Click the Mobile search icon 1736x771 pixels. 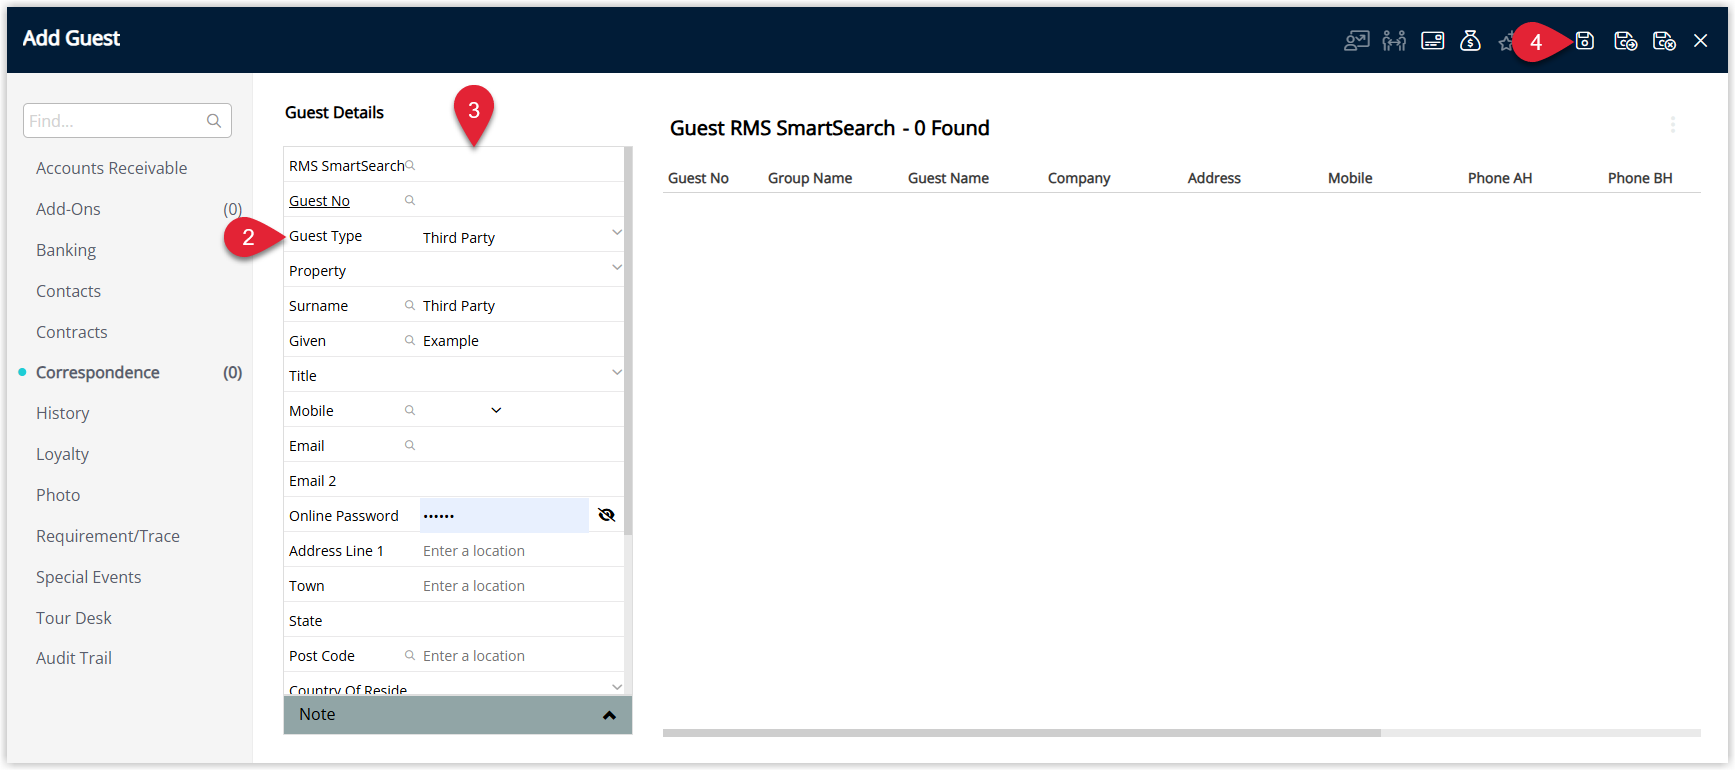[410, 411]
